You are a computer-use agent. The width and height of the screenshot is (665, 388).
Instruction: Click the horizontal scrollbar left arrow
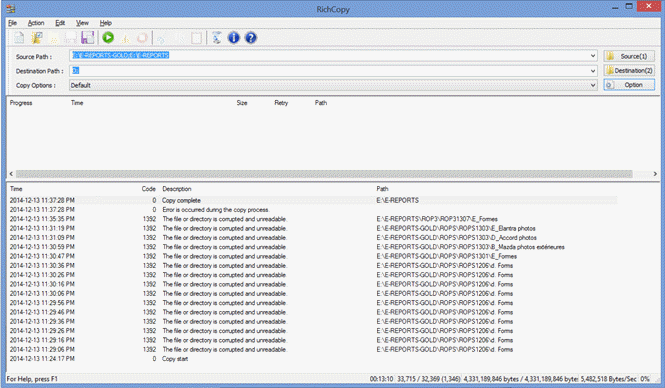pyautogui.click(x=11, y=174)
